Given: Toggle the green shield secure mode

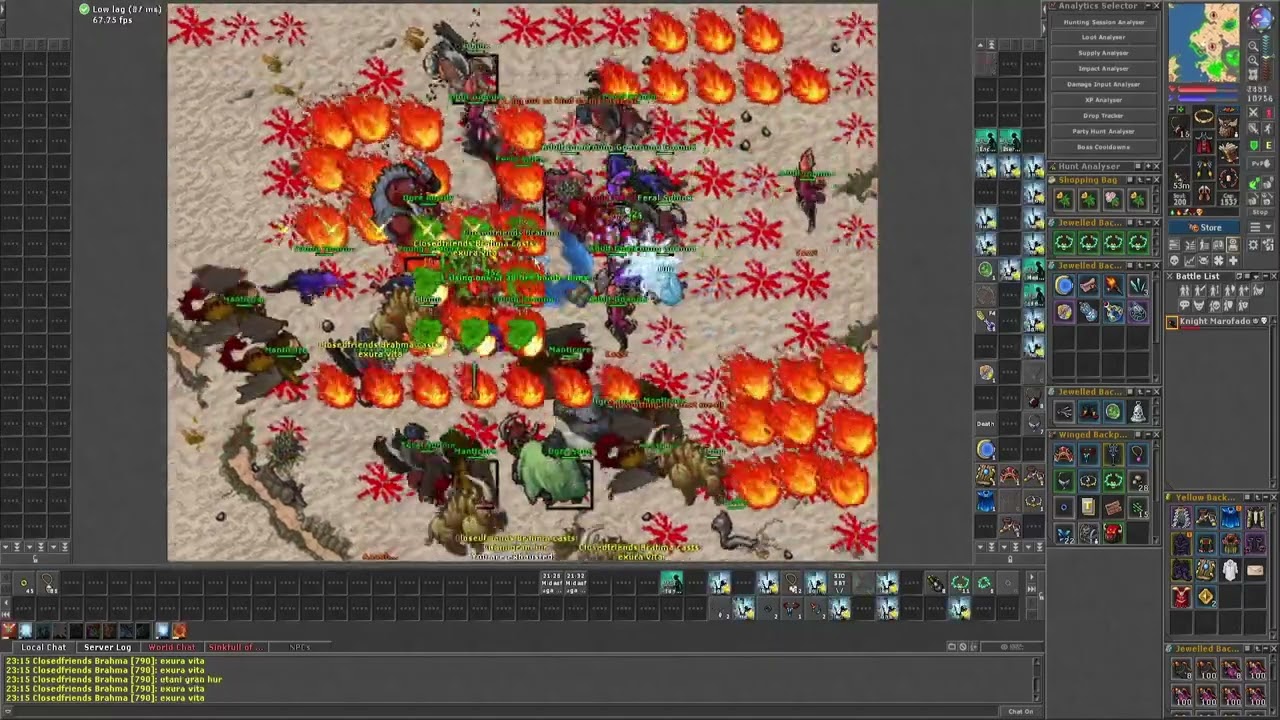Looking at the screenshot, I should 1253,146.
